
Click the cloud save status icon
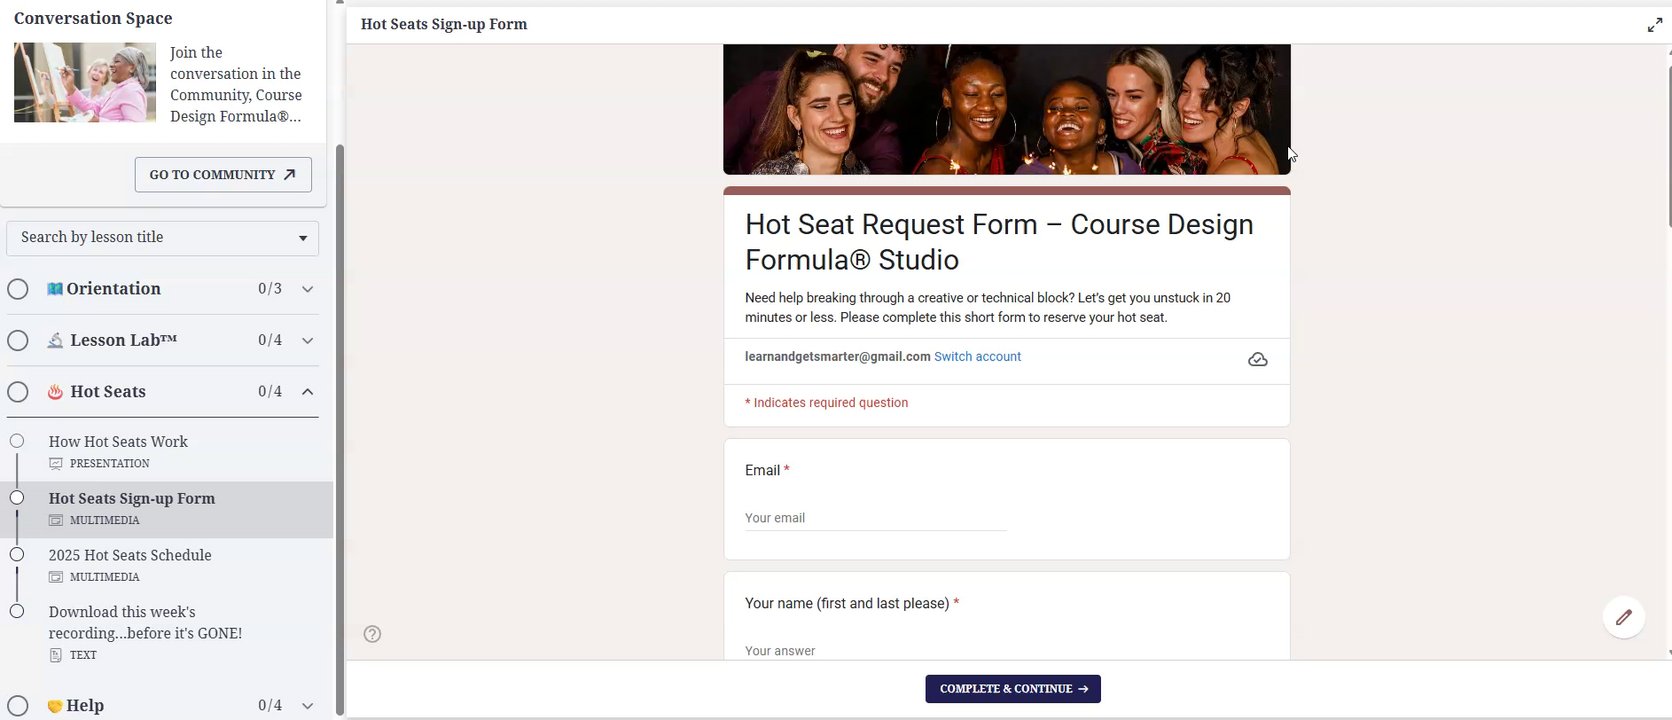[x=1257, y=359]
